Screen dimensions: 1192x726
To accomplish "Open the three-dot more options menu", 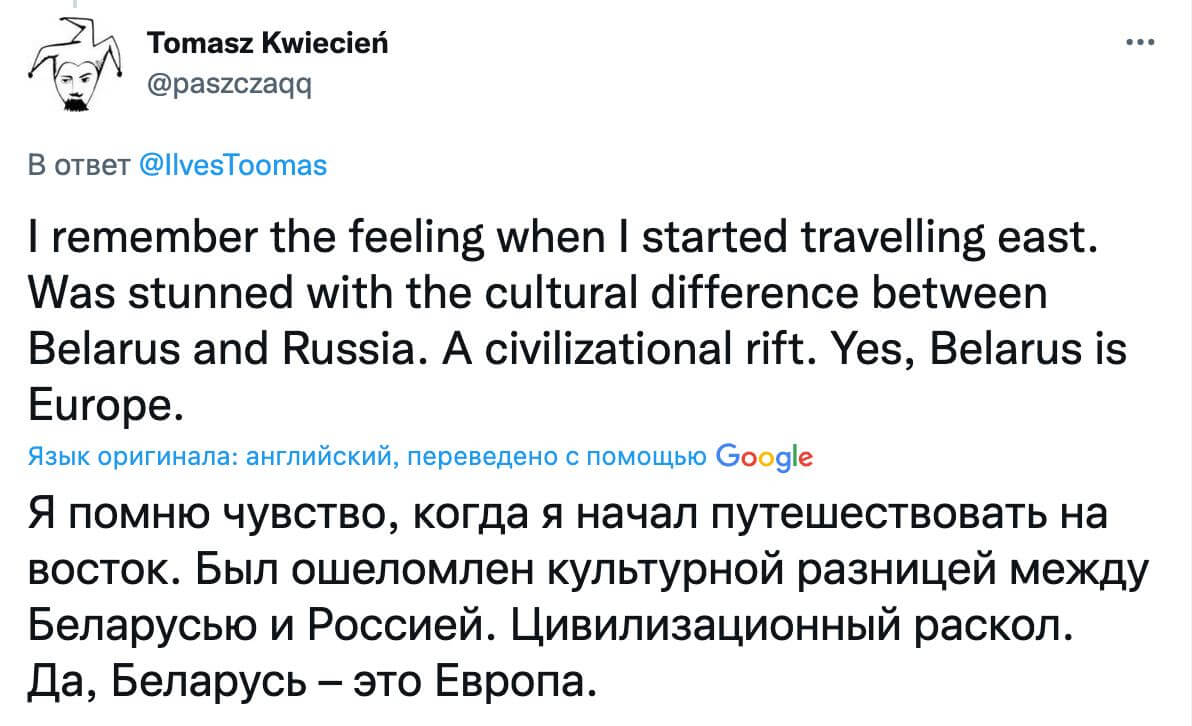I will pyautogui.click(x=1140, y=44).
